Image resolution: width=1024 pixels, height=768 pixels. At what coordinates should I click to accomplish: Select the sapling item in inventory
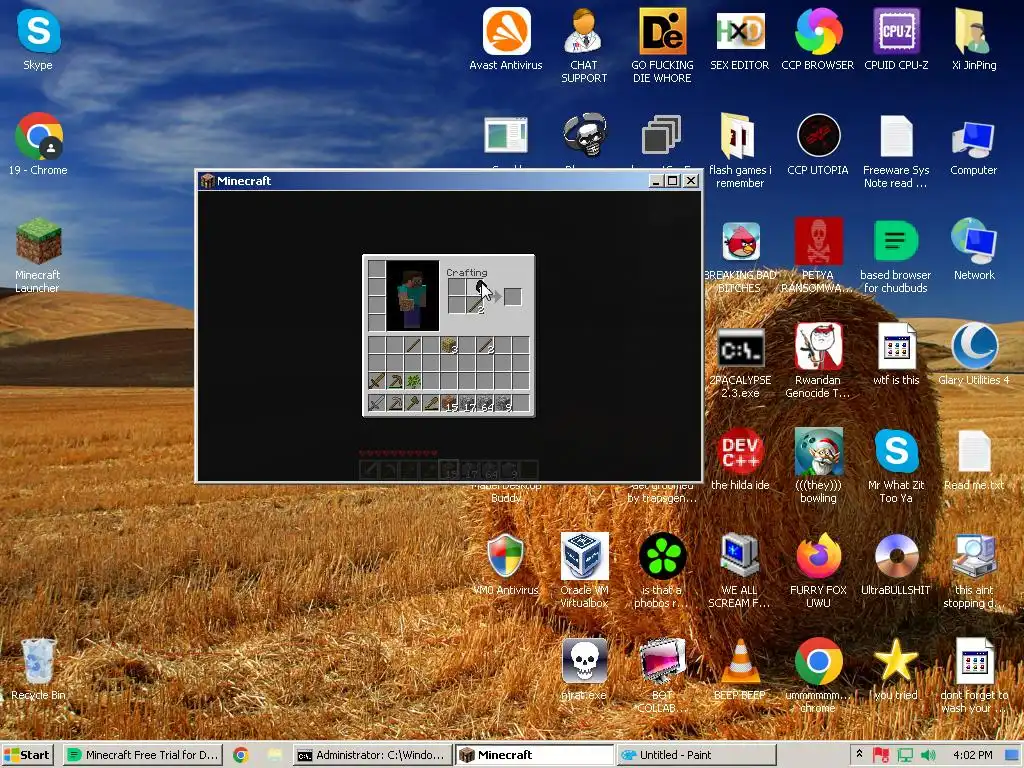point(413,380)
